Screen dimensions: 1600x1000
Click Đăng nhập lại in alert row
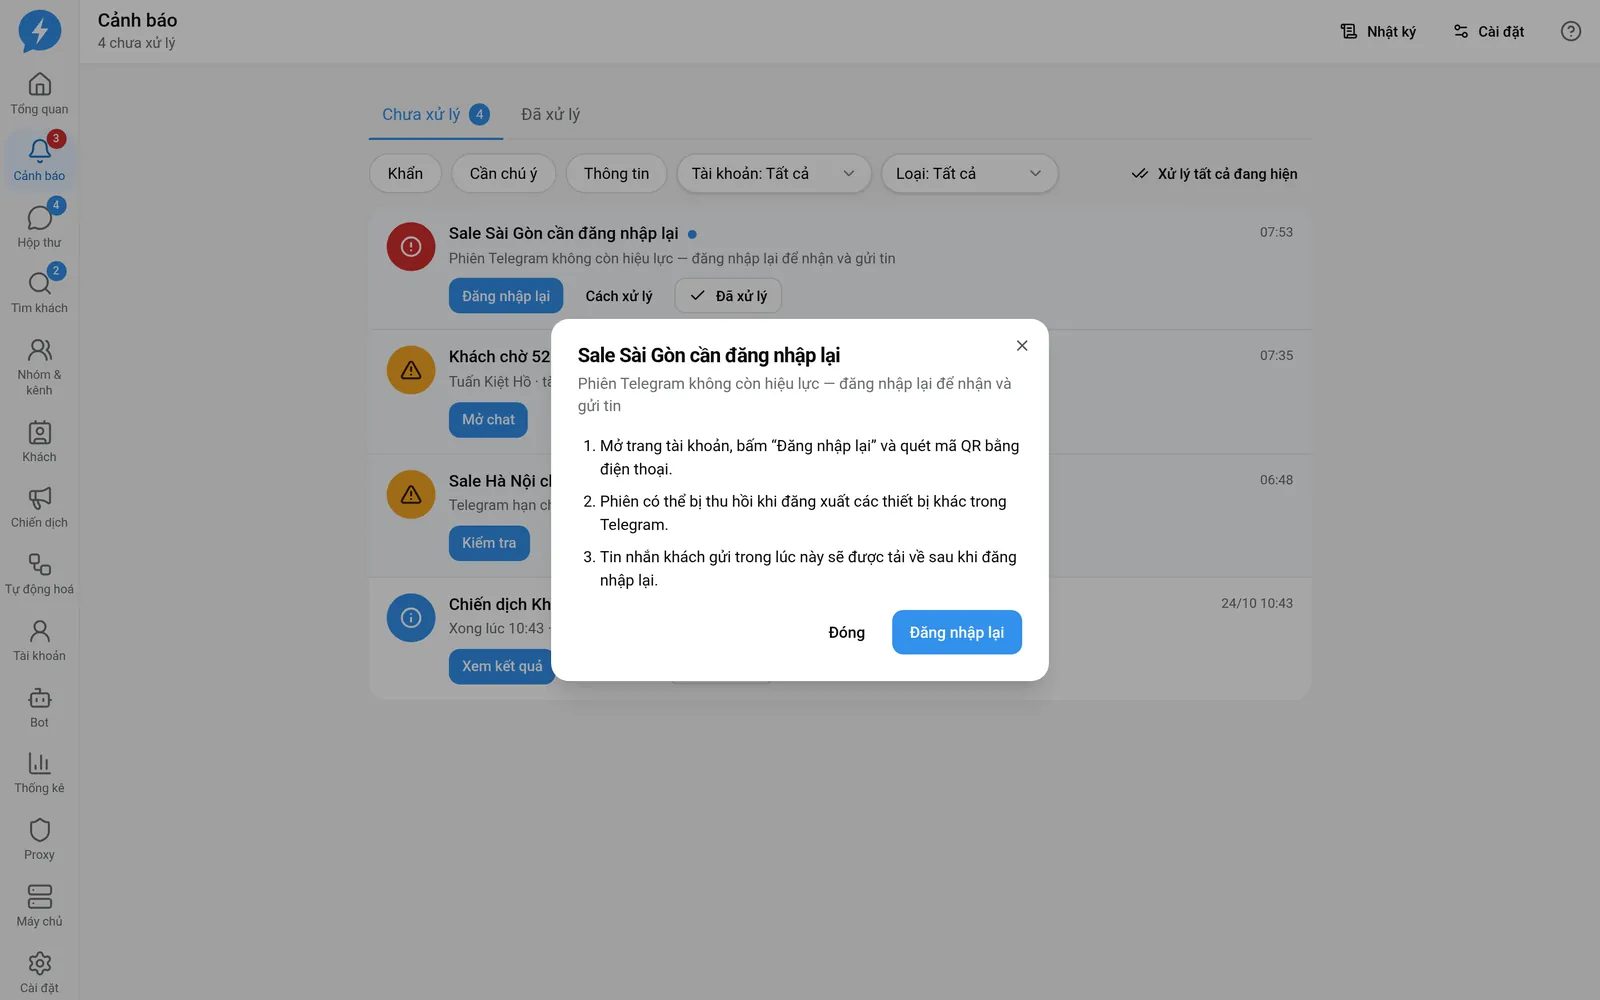tap(506, 296)
